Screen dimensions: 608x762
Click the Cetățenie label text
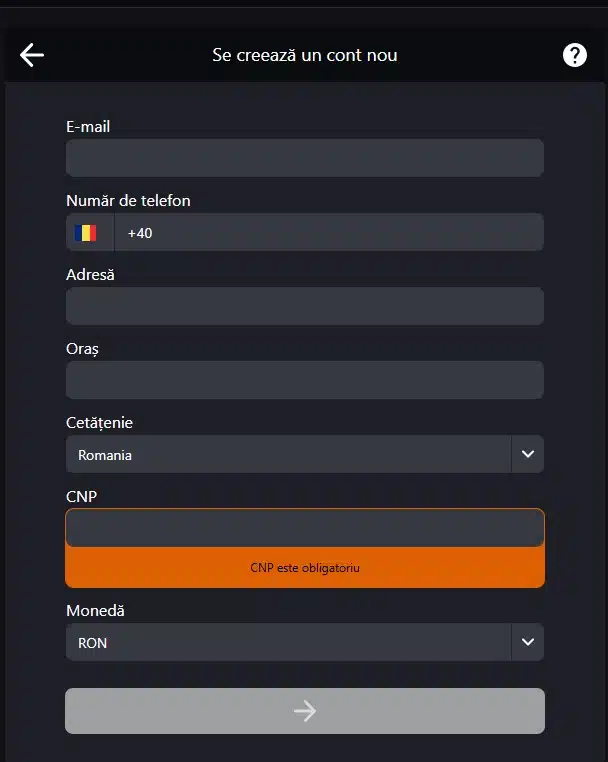point(99,423)
